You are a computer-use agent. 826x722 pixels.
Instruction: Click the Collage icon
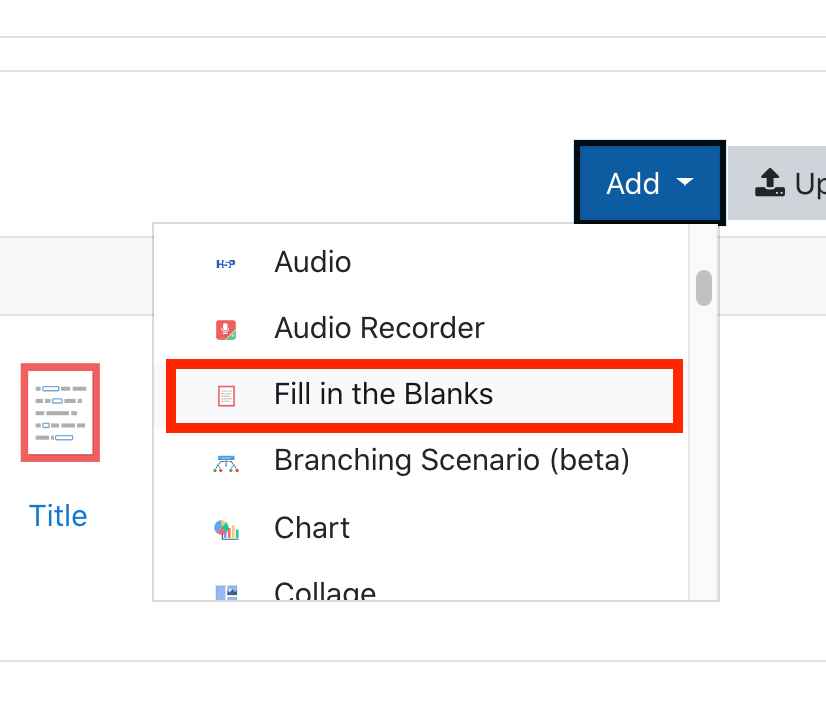click(227, 593)
